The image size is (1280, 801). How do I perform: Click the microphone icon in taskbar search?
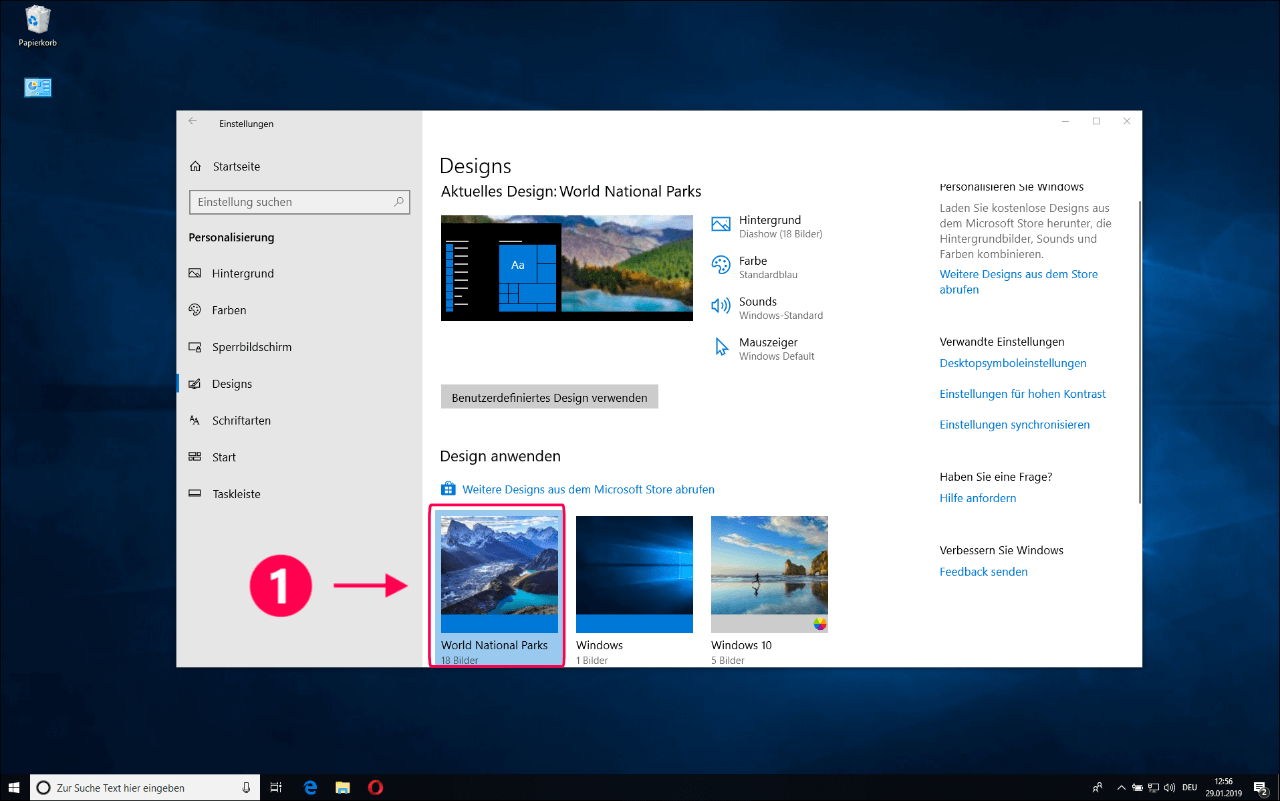246,788
